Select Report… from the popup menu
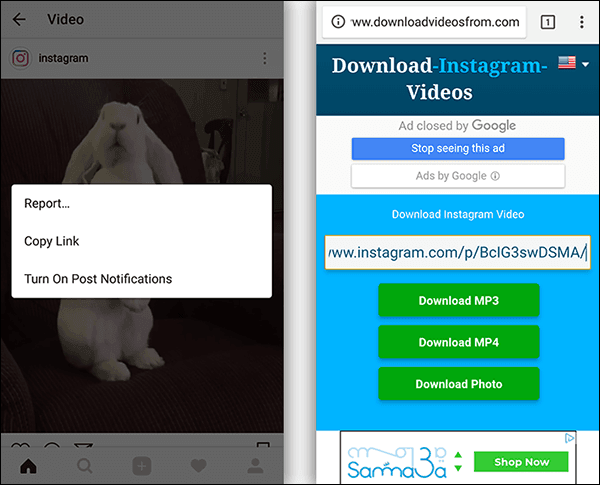Screen dimensions: 600x485 [142, 203]
